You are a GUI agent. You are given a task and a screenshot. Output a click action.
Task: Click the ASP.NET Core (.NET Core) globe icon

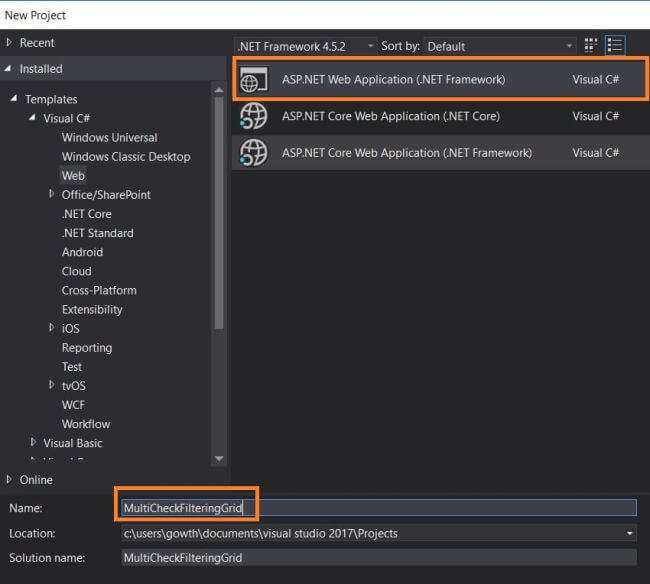[253, 116]
